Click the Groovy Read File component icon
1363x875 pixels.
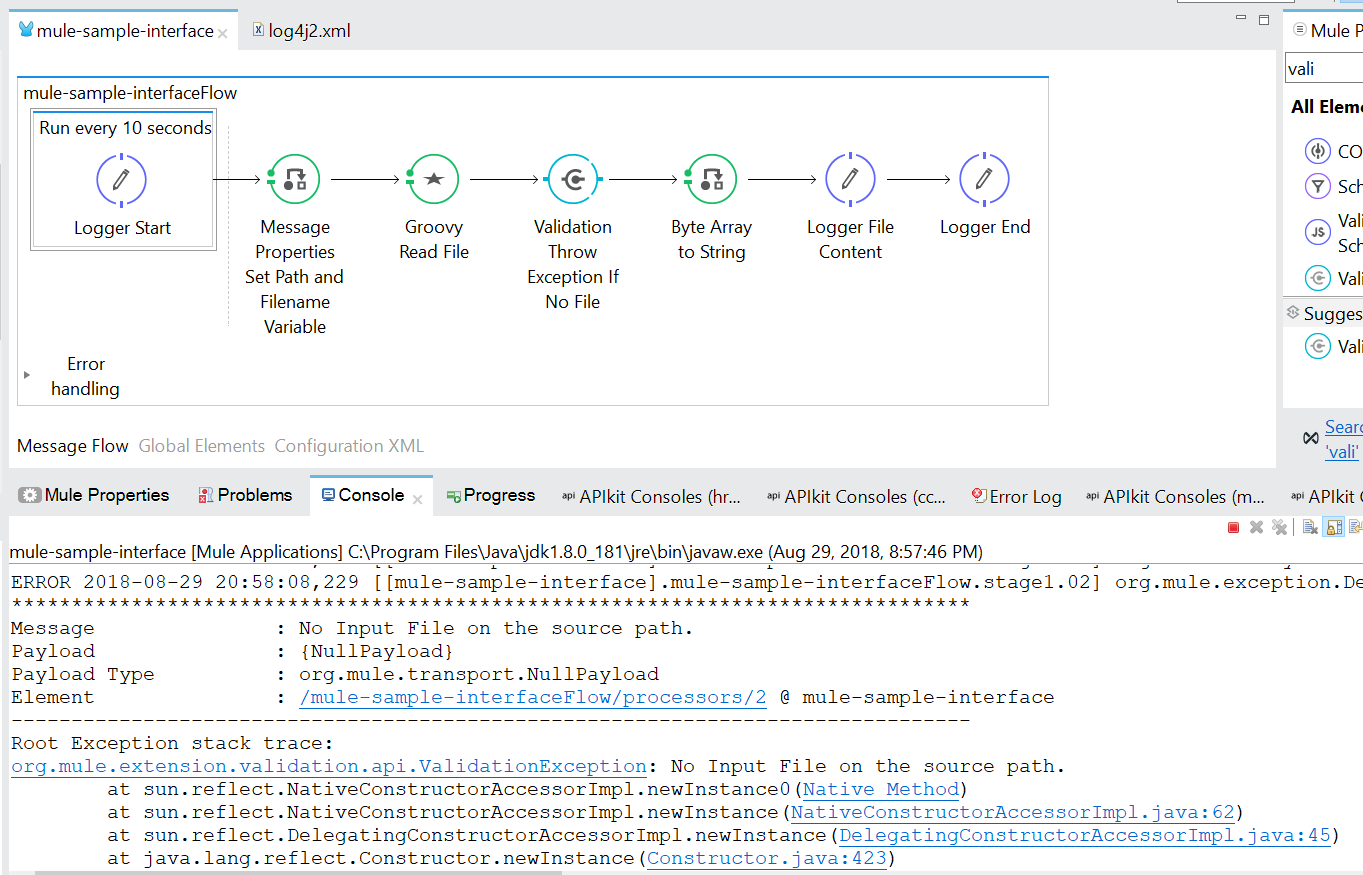(433, 180)
